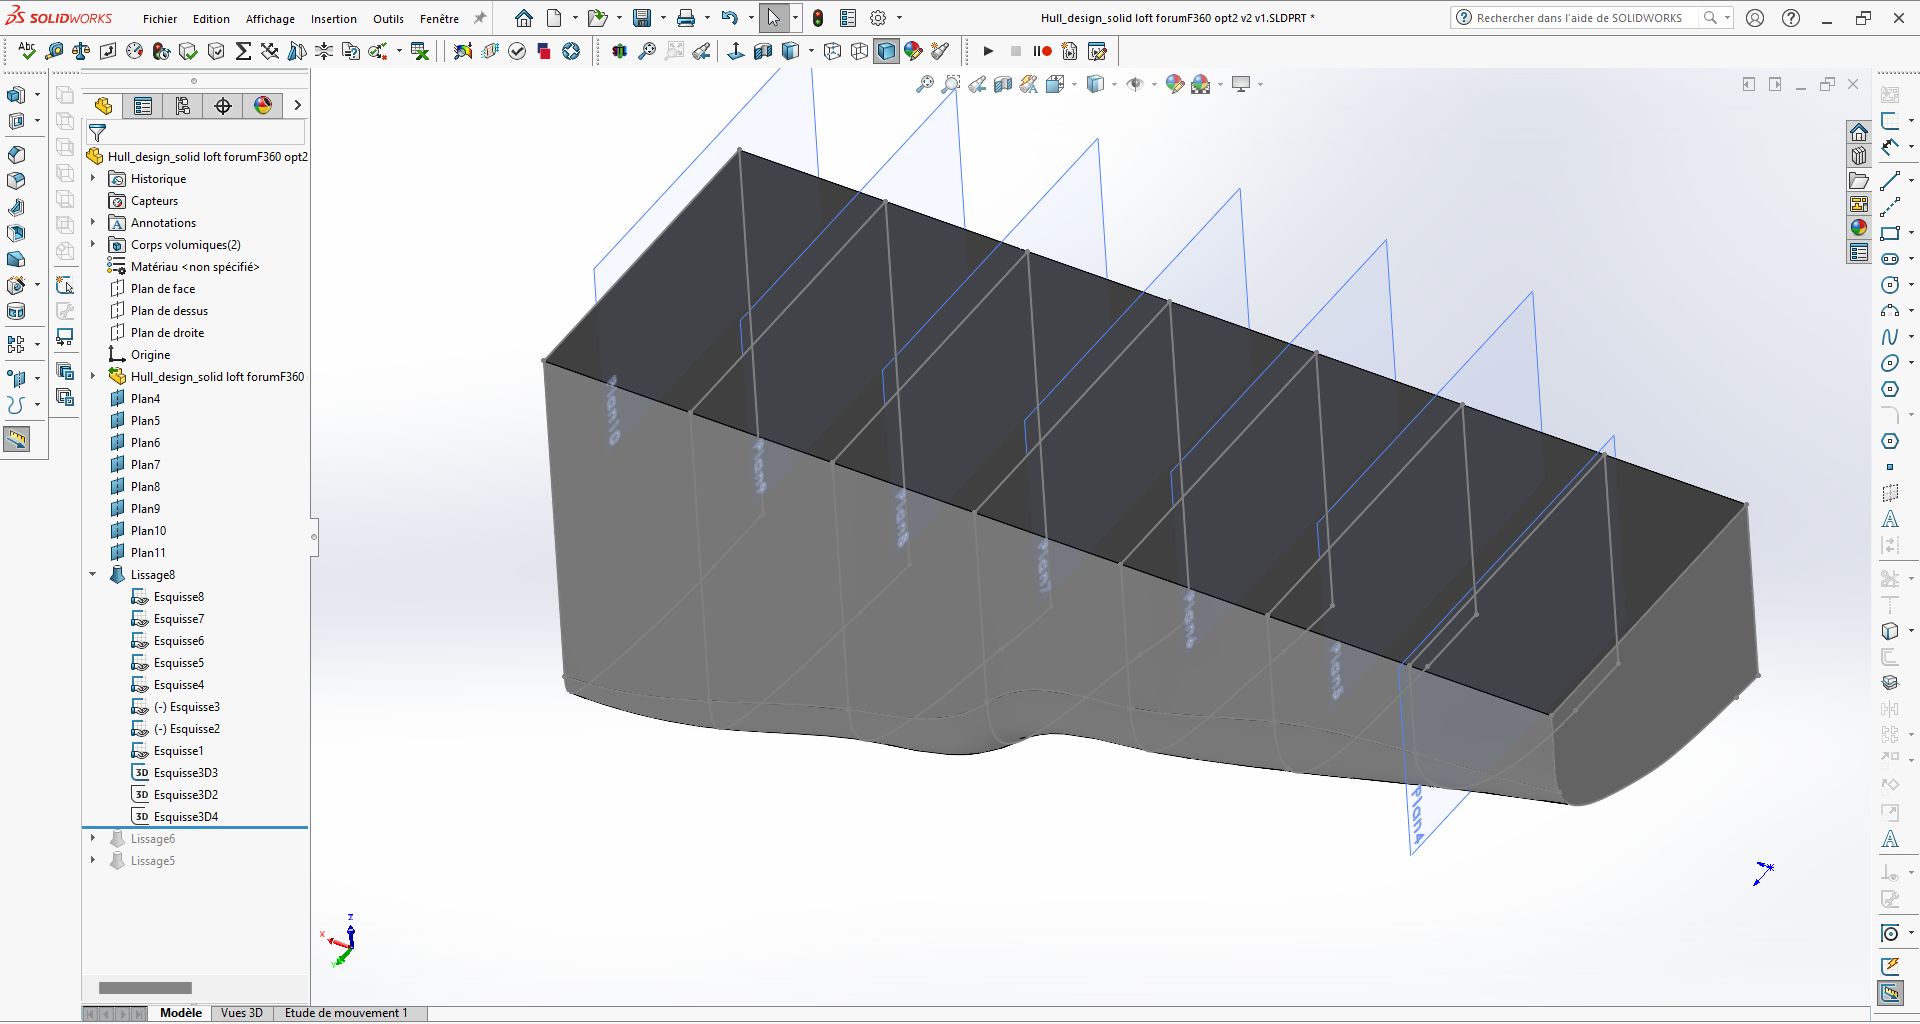Click the Print icon

(686, 18)
